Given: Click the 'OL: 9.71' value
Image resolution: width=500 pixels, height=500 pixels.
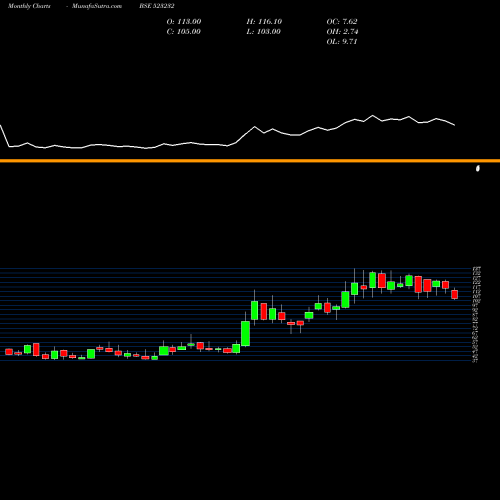Looking at the screenshot, I should click(x=342, y=42).
